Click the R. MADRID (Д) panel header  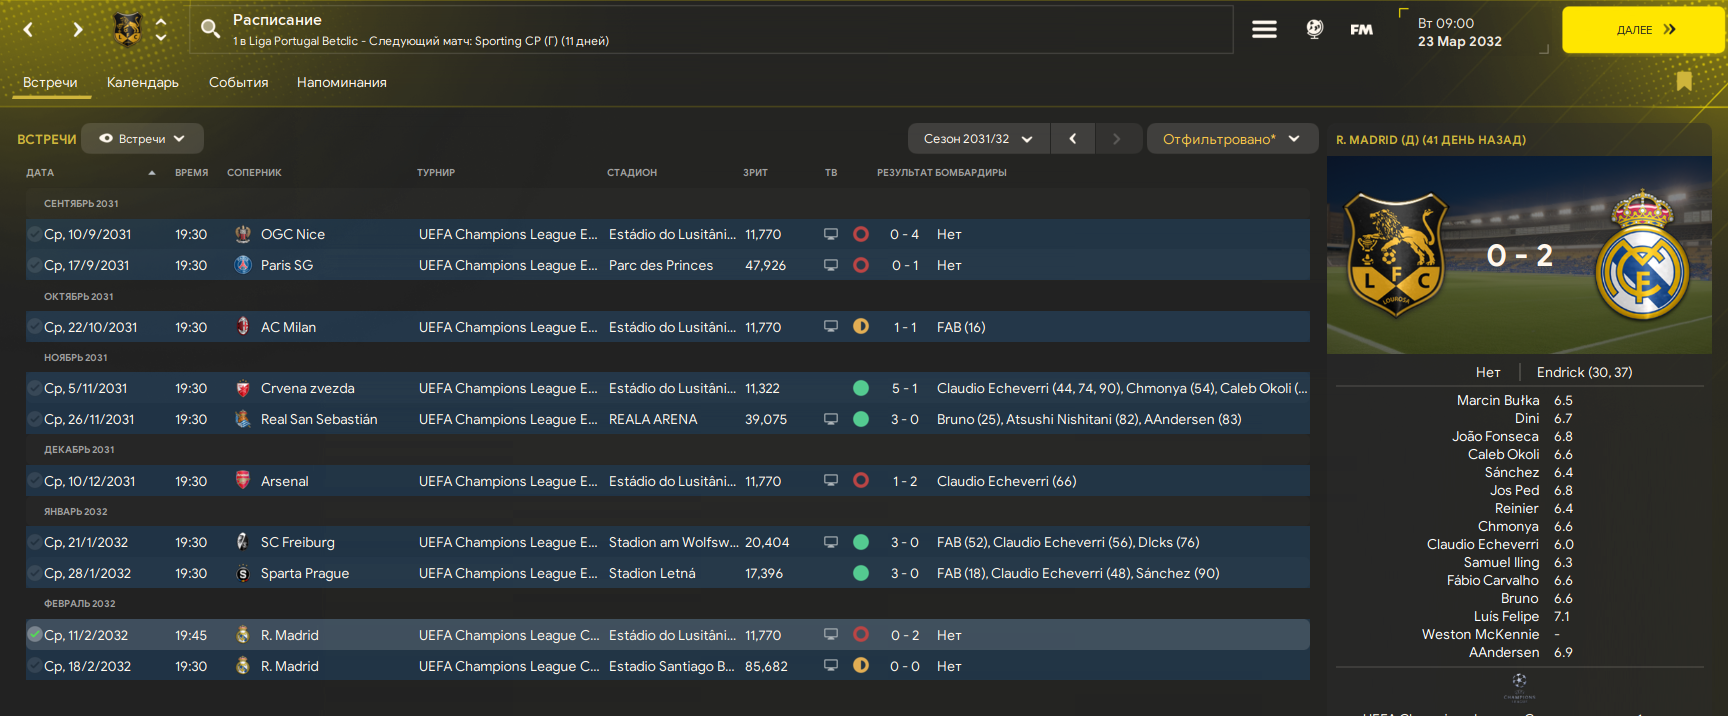[x=1430, y=140]
